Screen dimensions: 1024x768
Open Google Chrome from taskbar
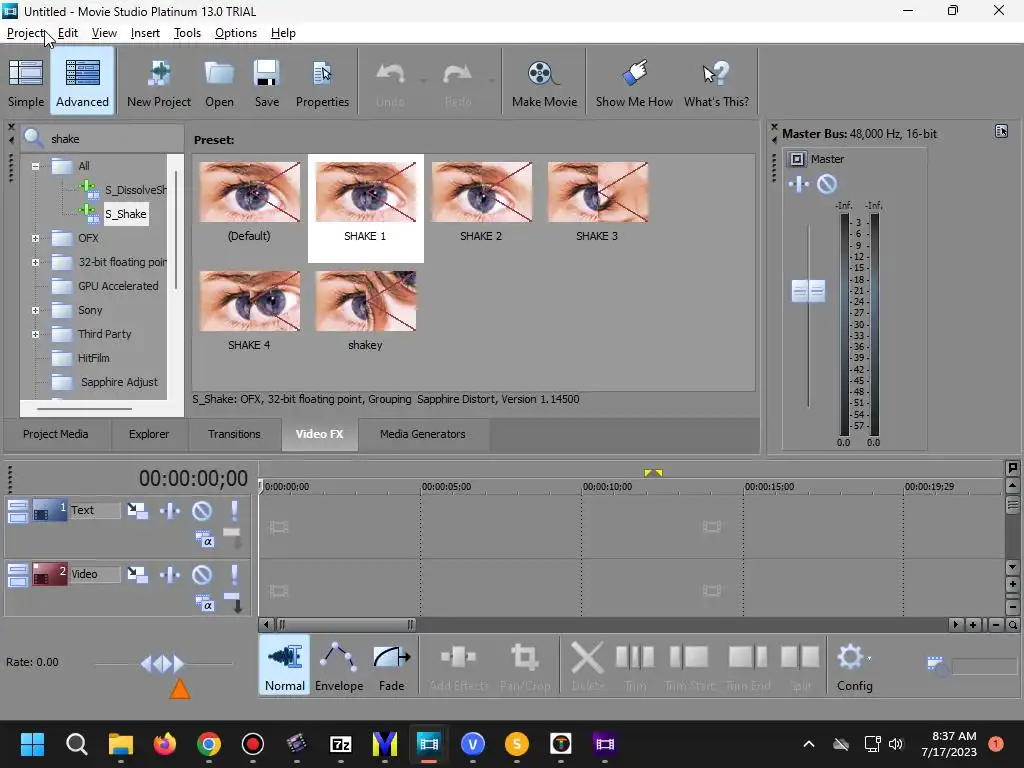click(208, 744)
